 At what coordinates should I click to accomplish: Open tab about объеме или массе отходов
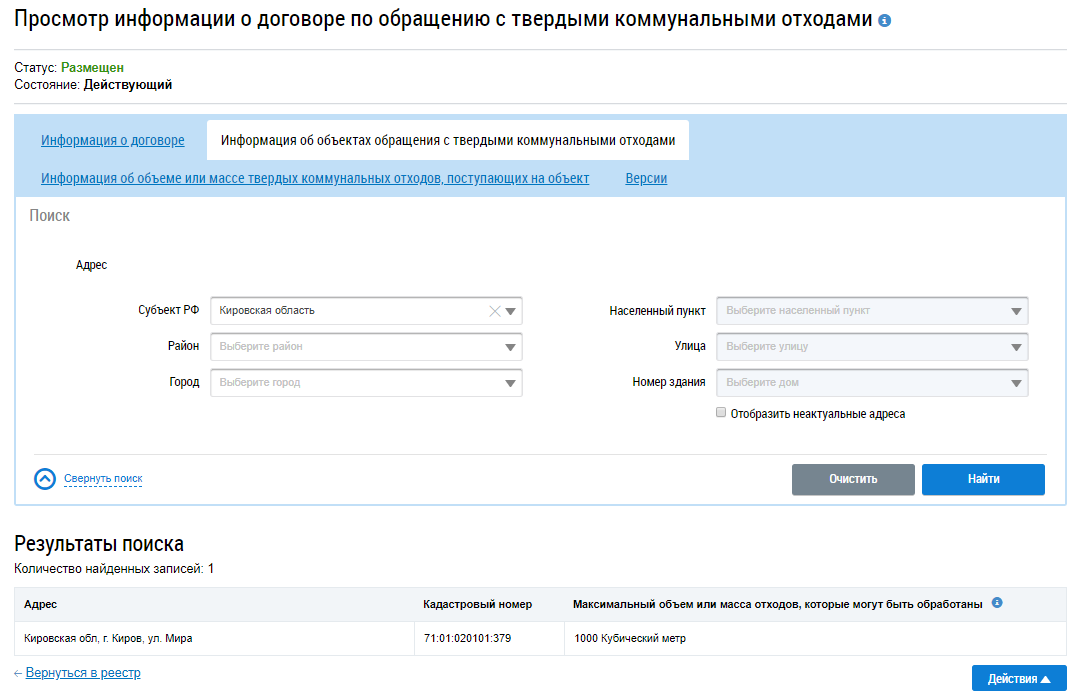click(315, 179)
